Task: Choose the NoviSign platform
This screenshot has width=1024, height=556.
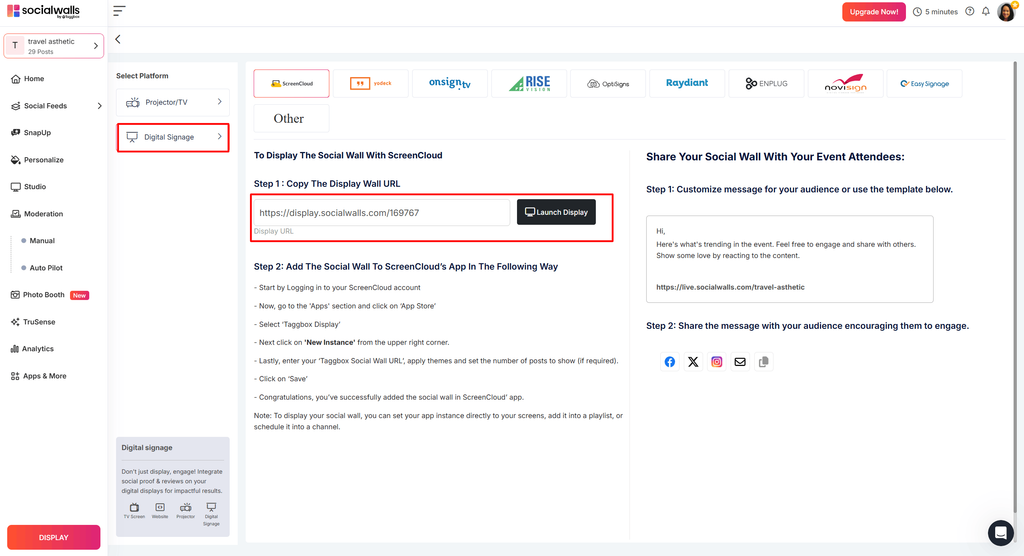Action: pyautogui.click(x=845, y=84)
